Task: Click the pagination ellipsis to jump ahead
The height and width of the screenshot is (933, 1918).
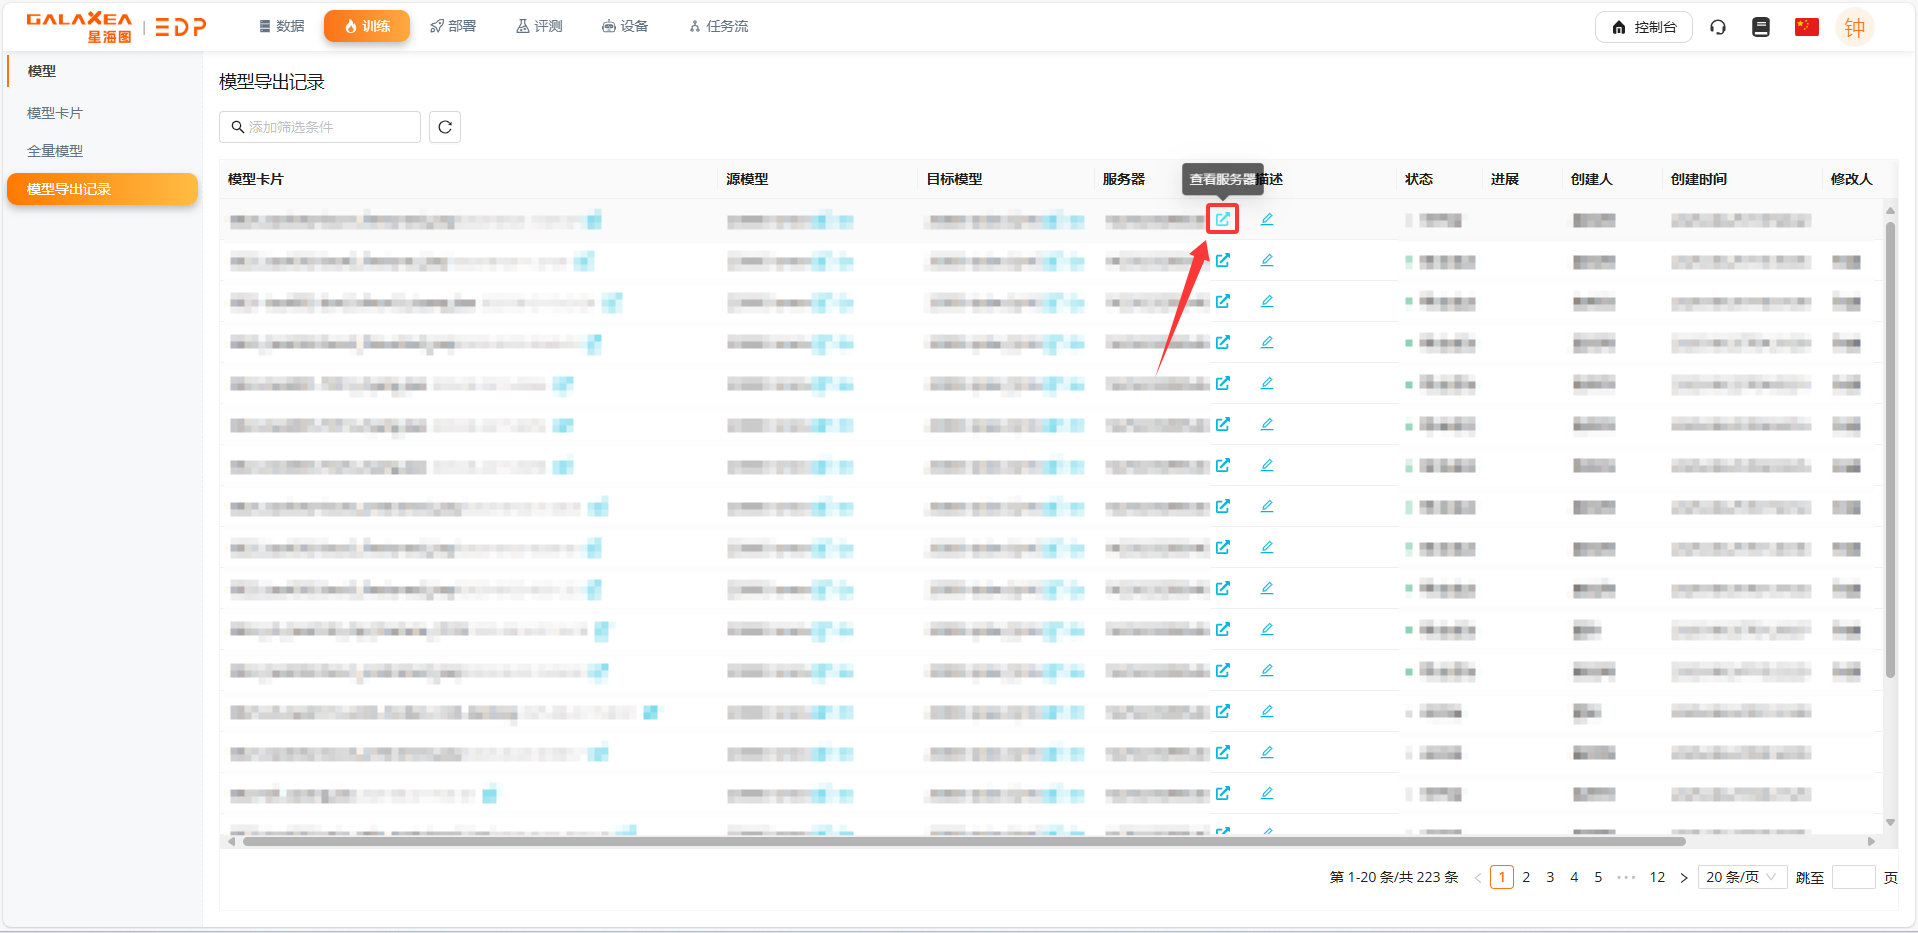Action: pyautogui.click(x=1626, y=877)
